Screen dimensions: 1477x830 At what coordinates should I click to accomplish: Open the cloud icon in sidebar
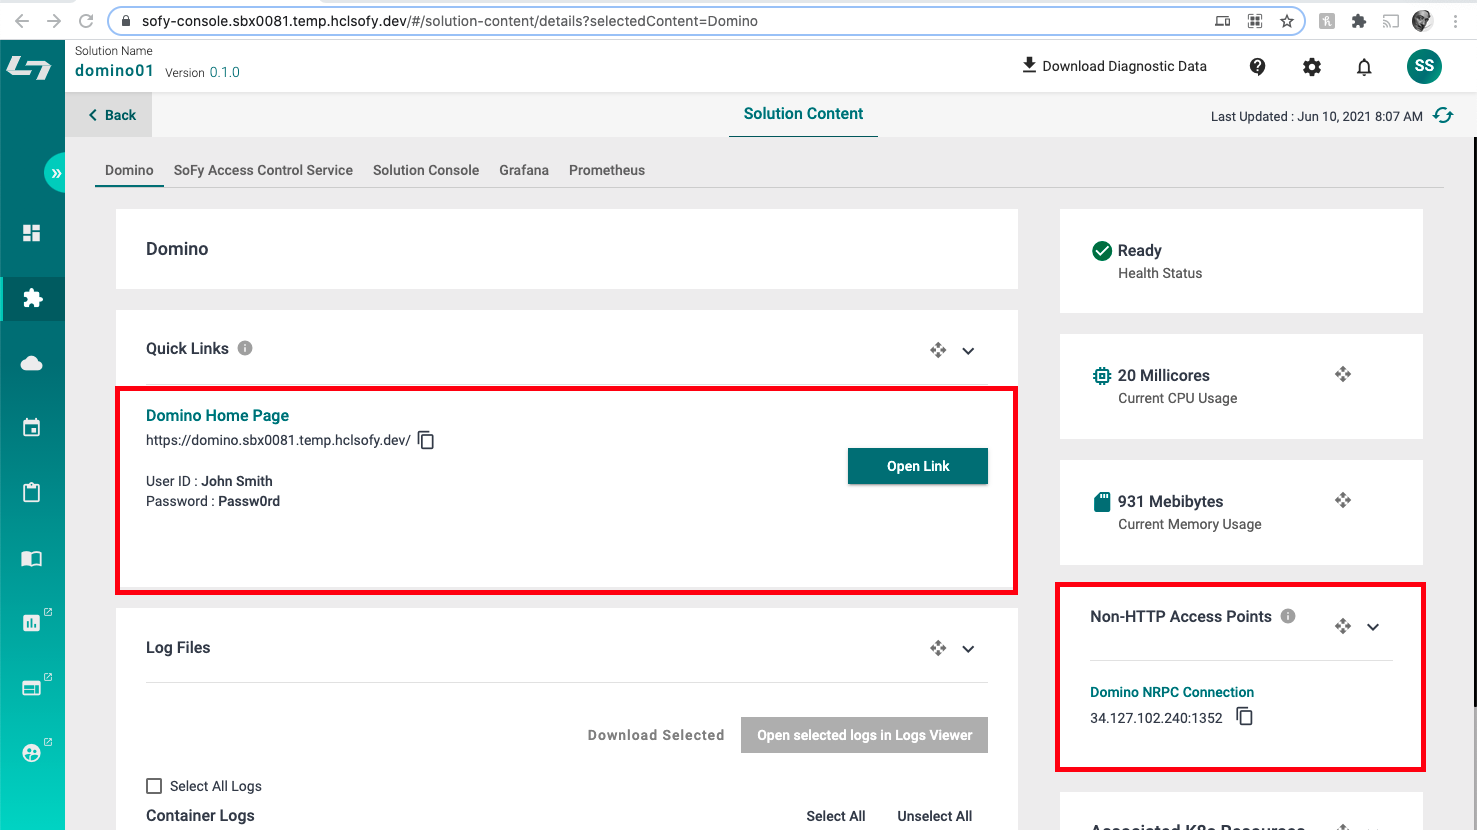point(32,363)
